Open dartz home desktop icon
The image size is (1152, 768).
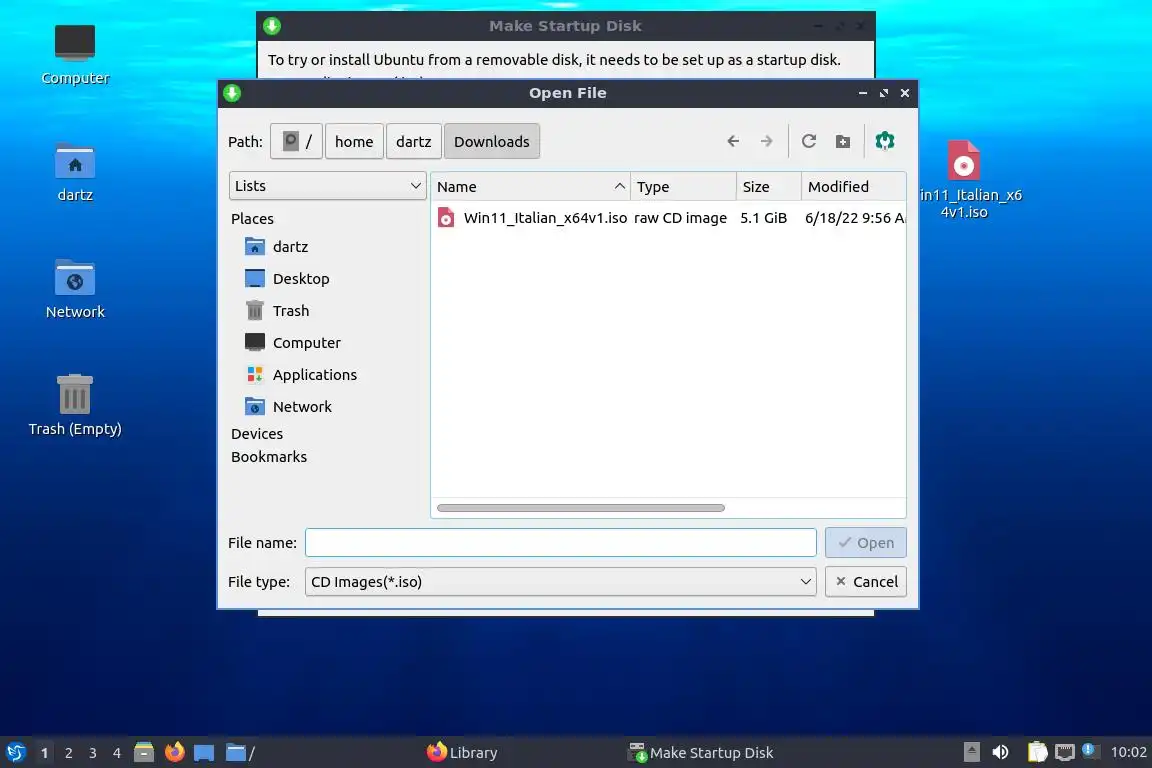75,172
